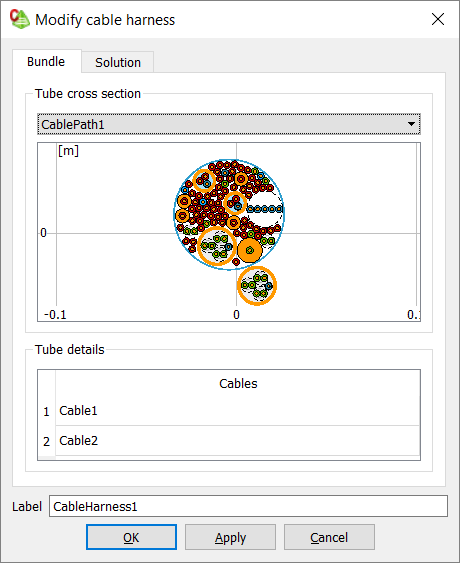Select the orange twisted pair near tube center
The width and height of the screenshot is (460, 563).
pyautogui.click(x=235, y=203)
